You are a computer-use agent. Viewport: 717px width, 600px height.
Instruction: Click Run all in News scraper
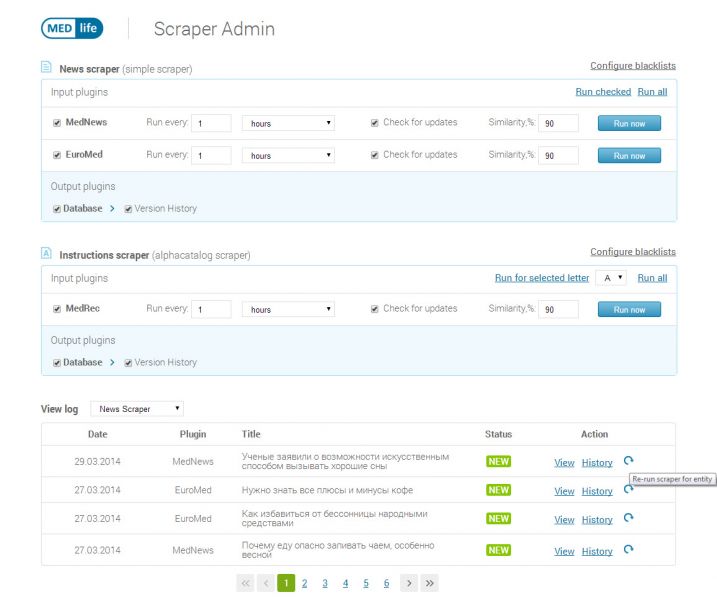click(652, 91)
